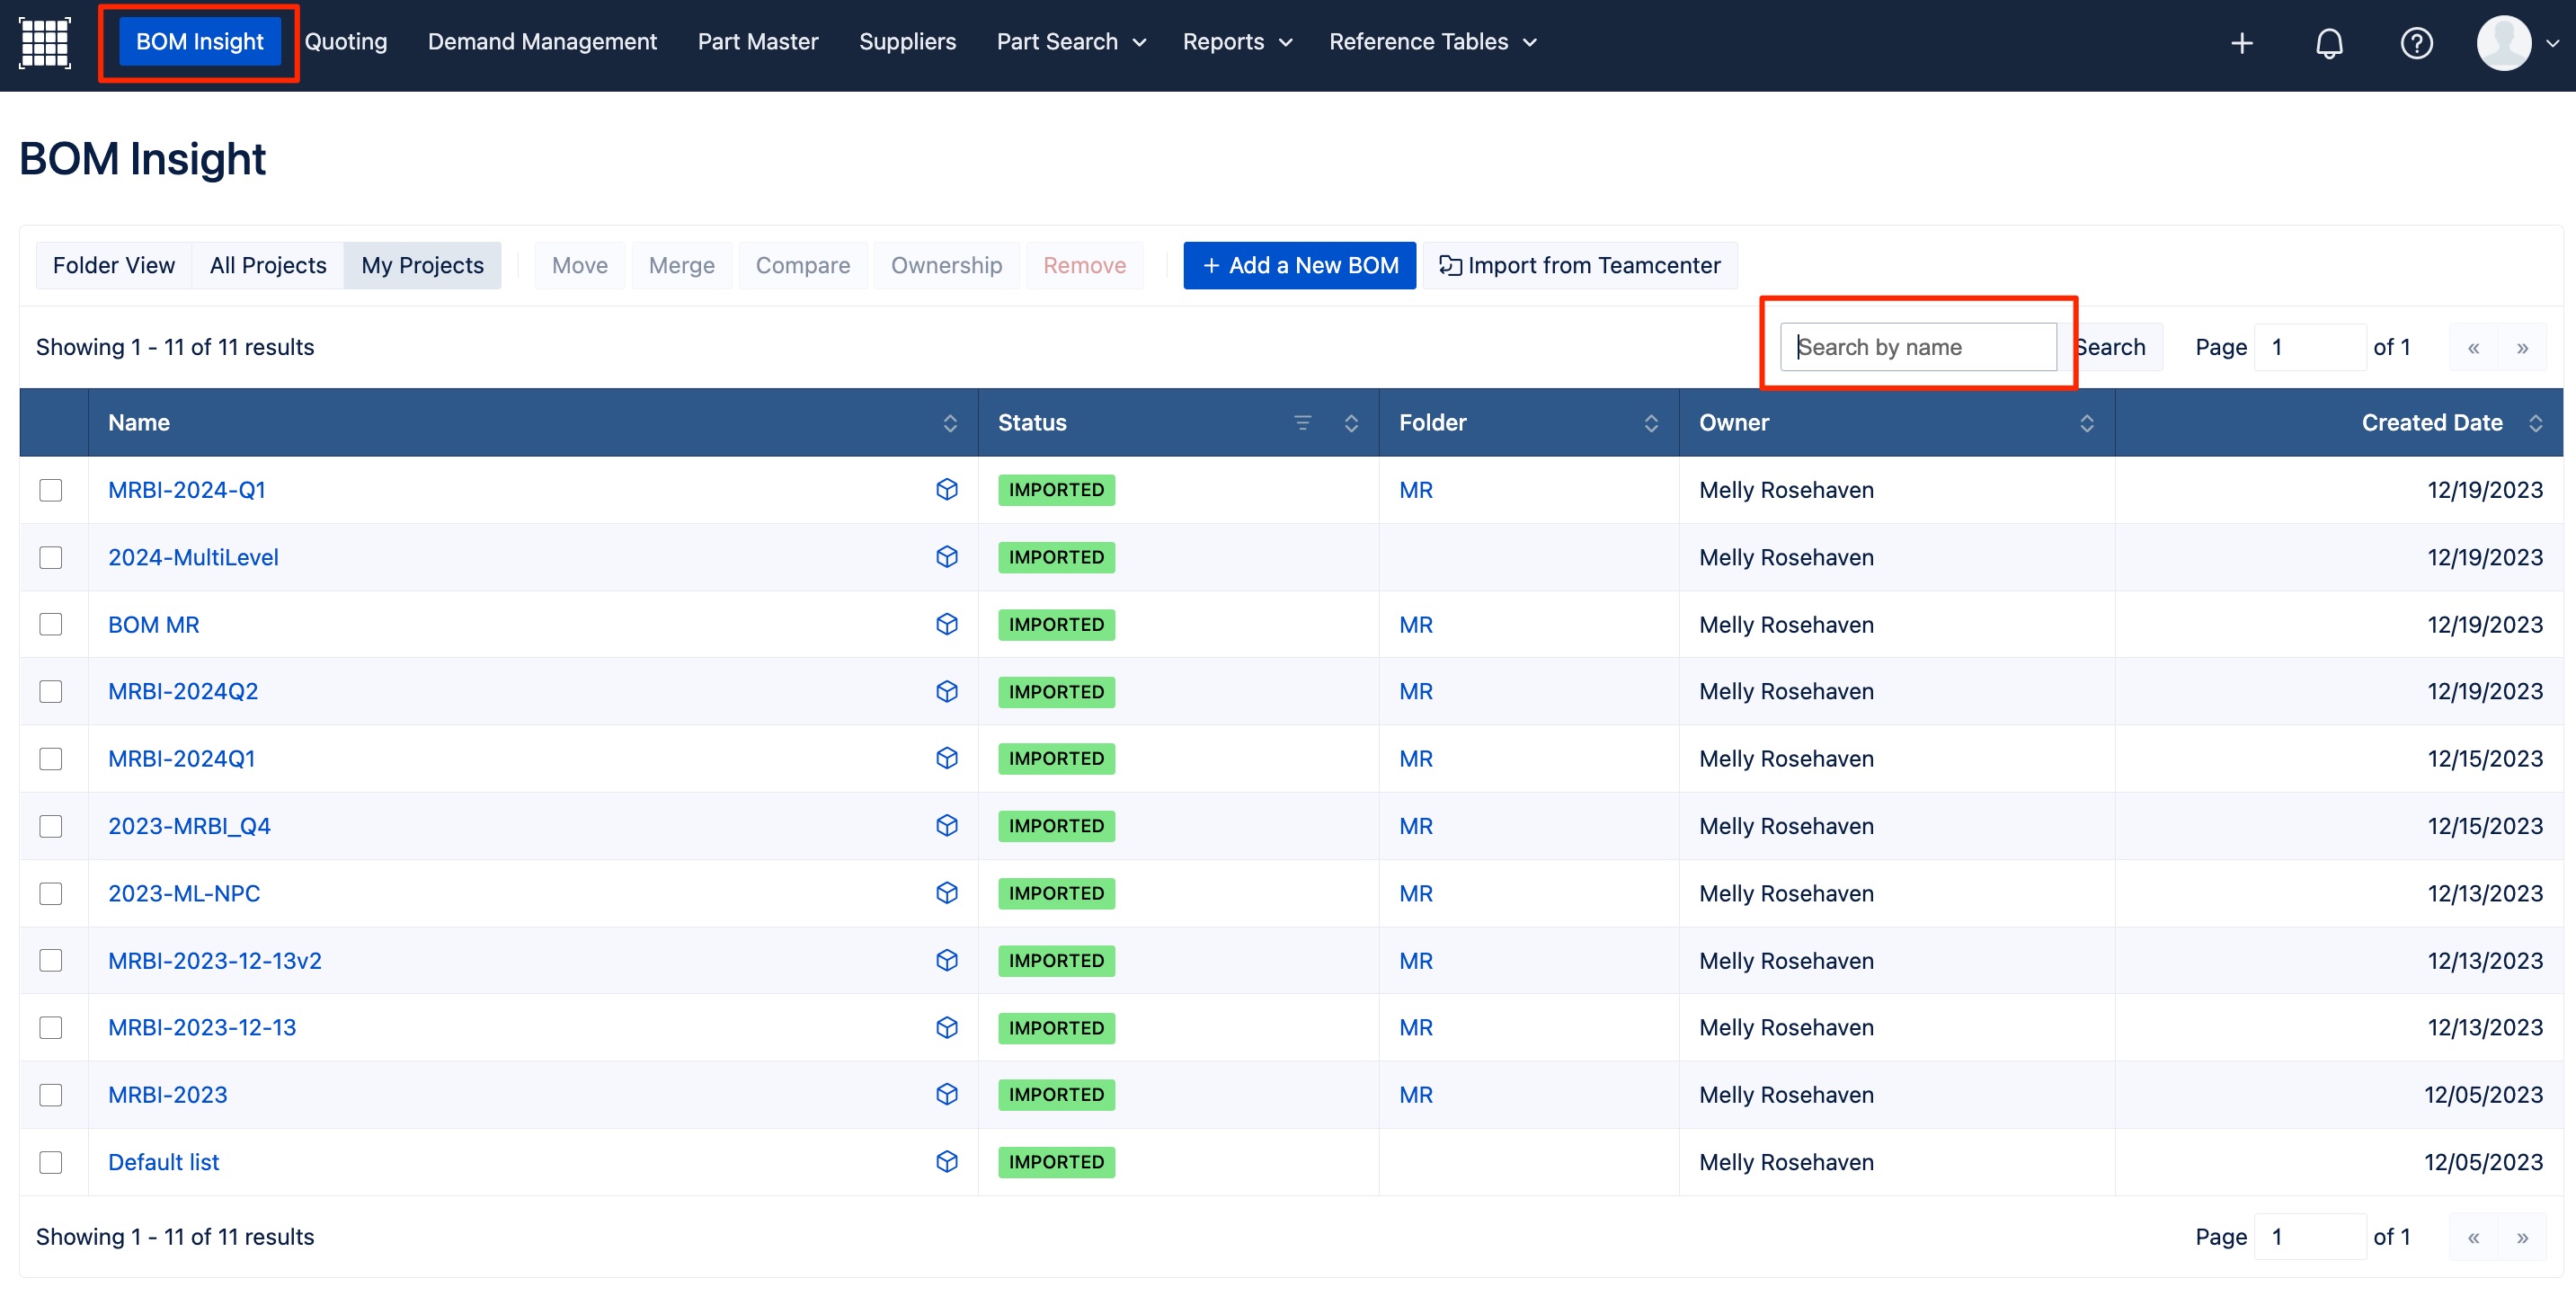Open Demand Management nav item
2576x1296 pixels.
coord(542,42)
